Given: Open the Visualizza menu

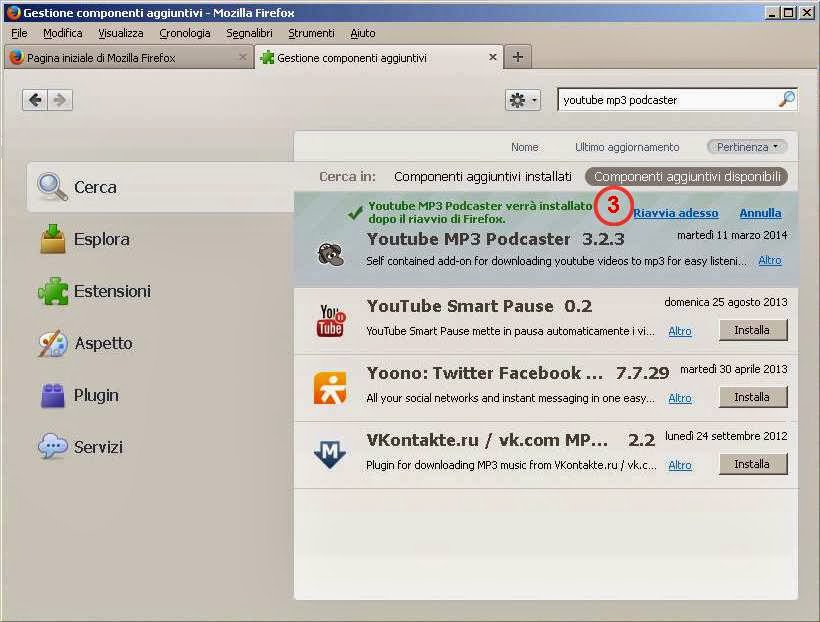Looking at the screenshot, I should click(121, 33).
